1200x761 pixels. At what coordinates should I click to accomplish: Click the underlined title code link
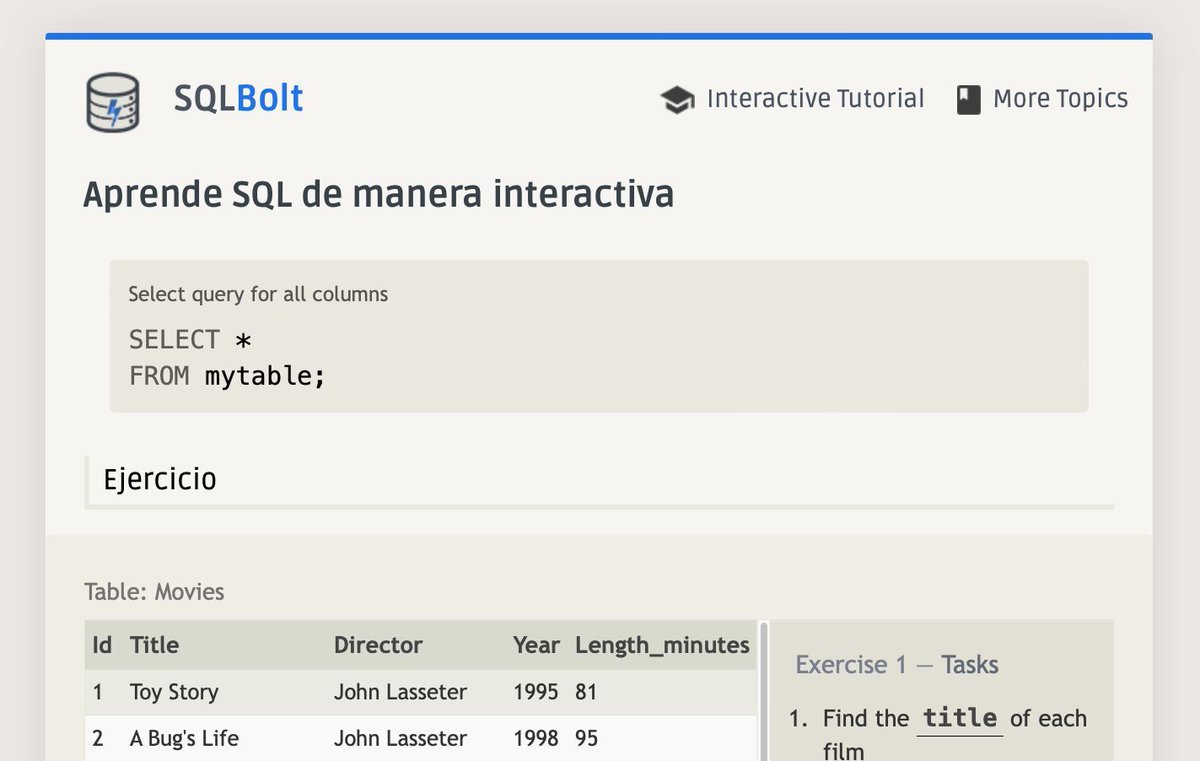pos(960,718)
